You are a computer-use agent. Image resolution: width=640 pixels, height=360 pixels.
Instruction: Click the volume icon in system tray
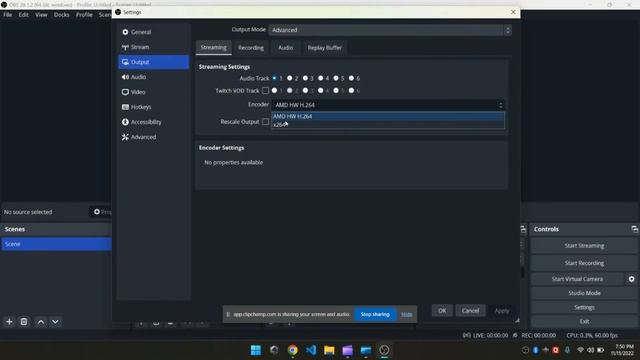click(x=590, y=350)
